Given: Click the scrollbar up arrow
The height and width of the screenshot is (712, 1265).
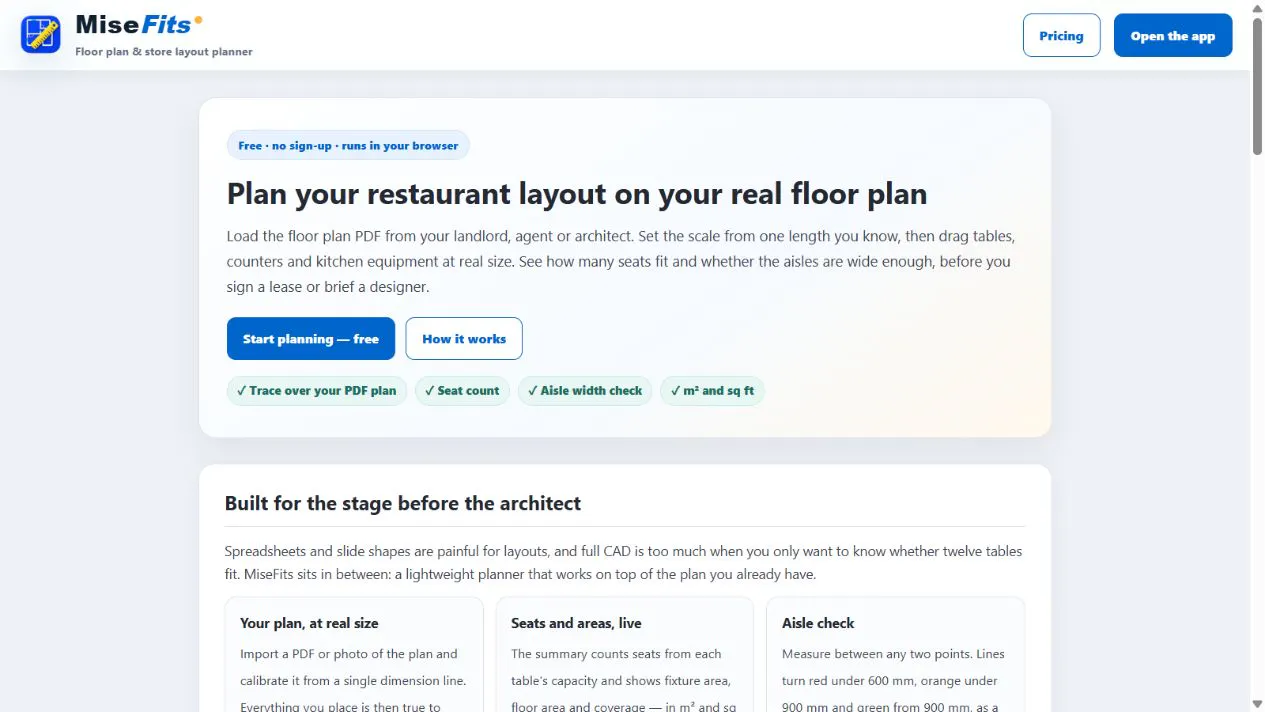Looking at the screenshot, I should tap(1257, 7).
